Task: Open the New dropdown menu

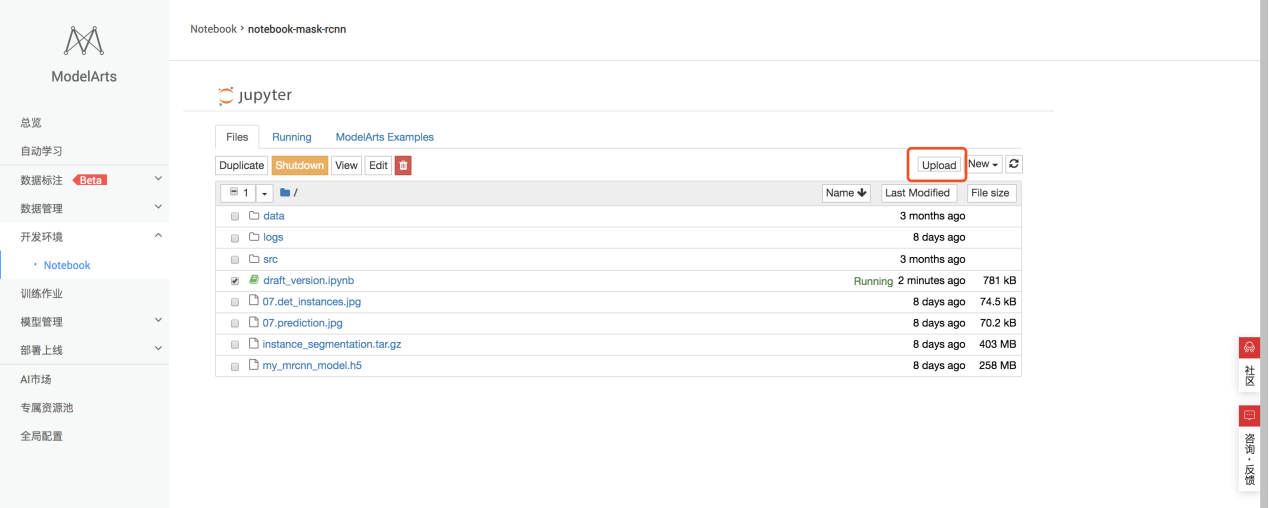Action: coord(984,164)
